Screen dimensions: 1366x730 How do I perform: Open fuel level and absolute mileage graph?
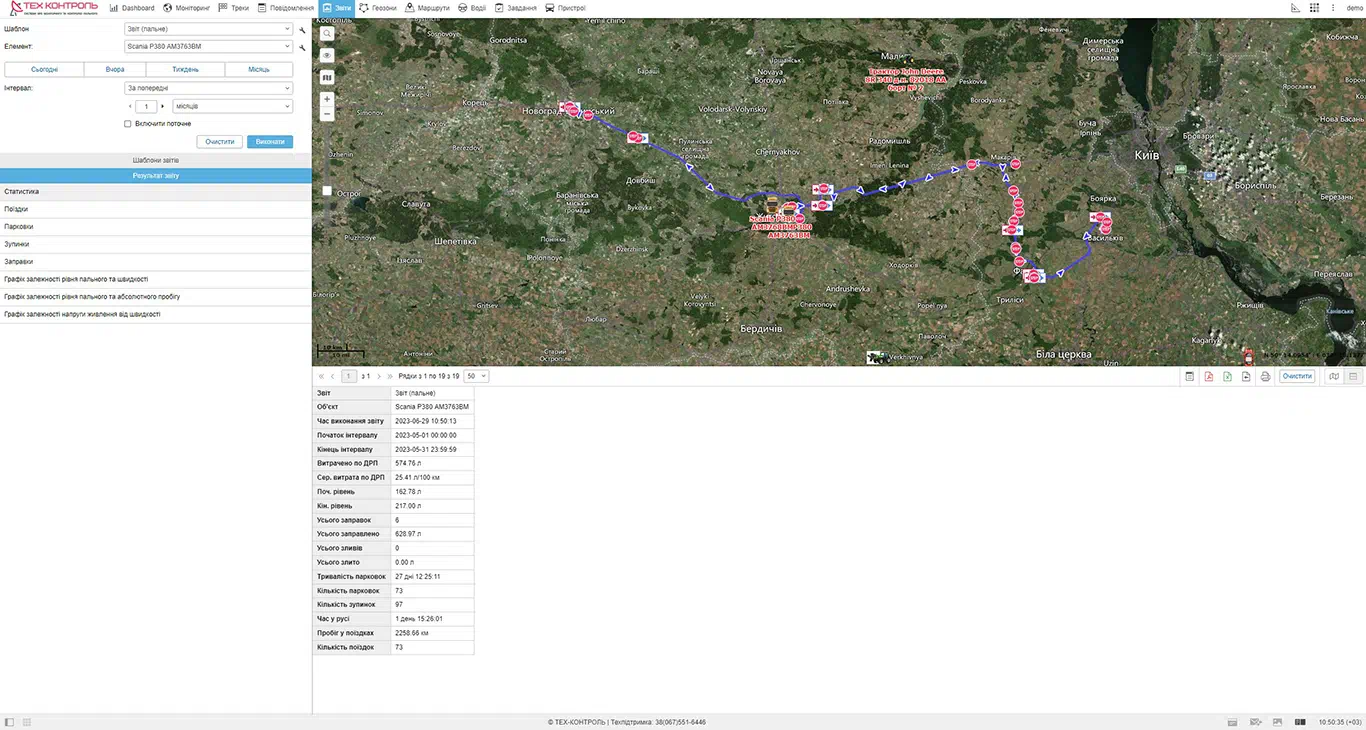pos(156,297)
